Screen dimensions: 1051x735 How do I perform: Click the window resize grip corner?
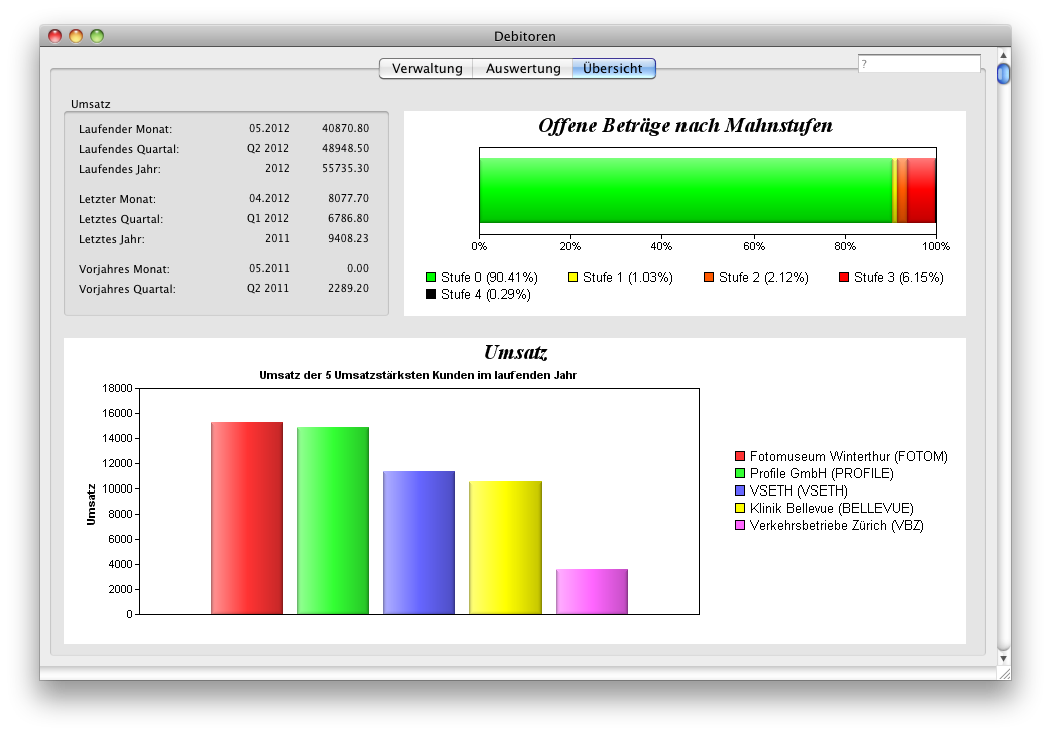tap(1003, 674)
